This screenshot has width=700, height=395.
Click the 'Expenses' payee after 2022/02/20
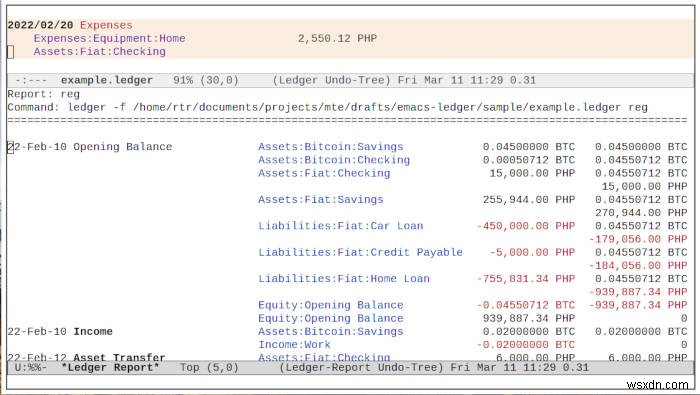(106, 25)
